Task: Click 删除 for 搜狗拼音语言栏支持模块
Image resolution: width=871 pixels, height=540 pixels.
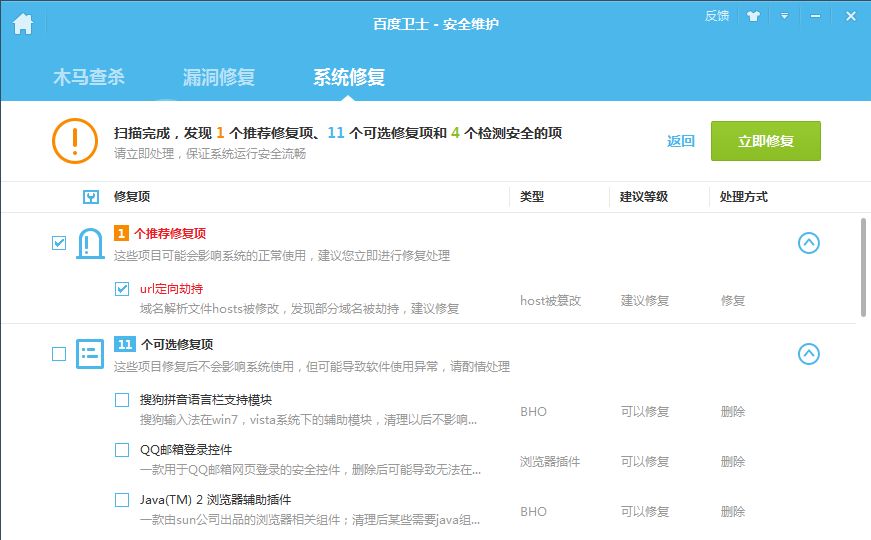Action: (733, 412)
